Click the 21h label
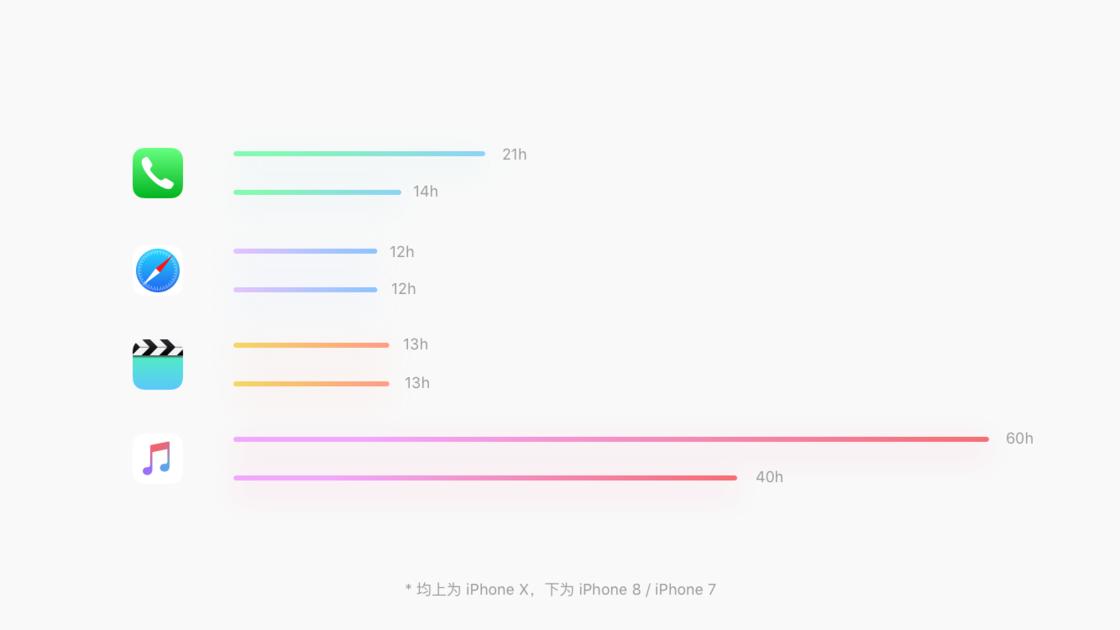 pyautogui.click(x=514, y=154)
